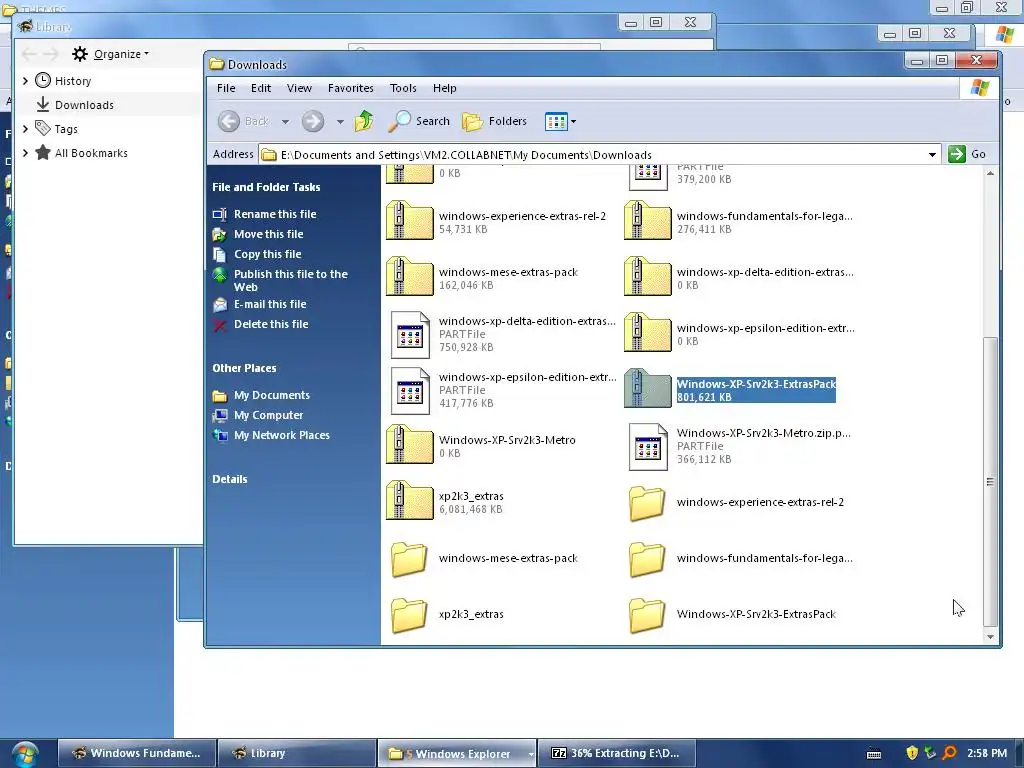Image resolution: width=1024 pixels, height=768 pixels.
Task: Select windows-mese-extras-pack plain folder icon
Action: pos(409,559)
